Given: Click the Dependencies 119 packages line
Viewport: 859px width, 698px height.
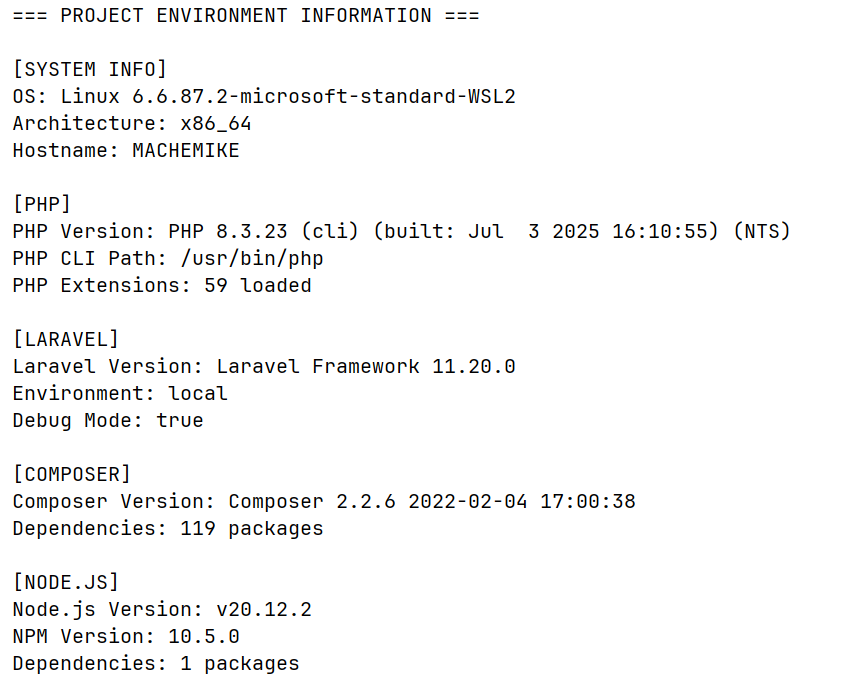Looking at the screenshot, I should (x=168, y=528).
